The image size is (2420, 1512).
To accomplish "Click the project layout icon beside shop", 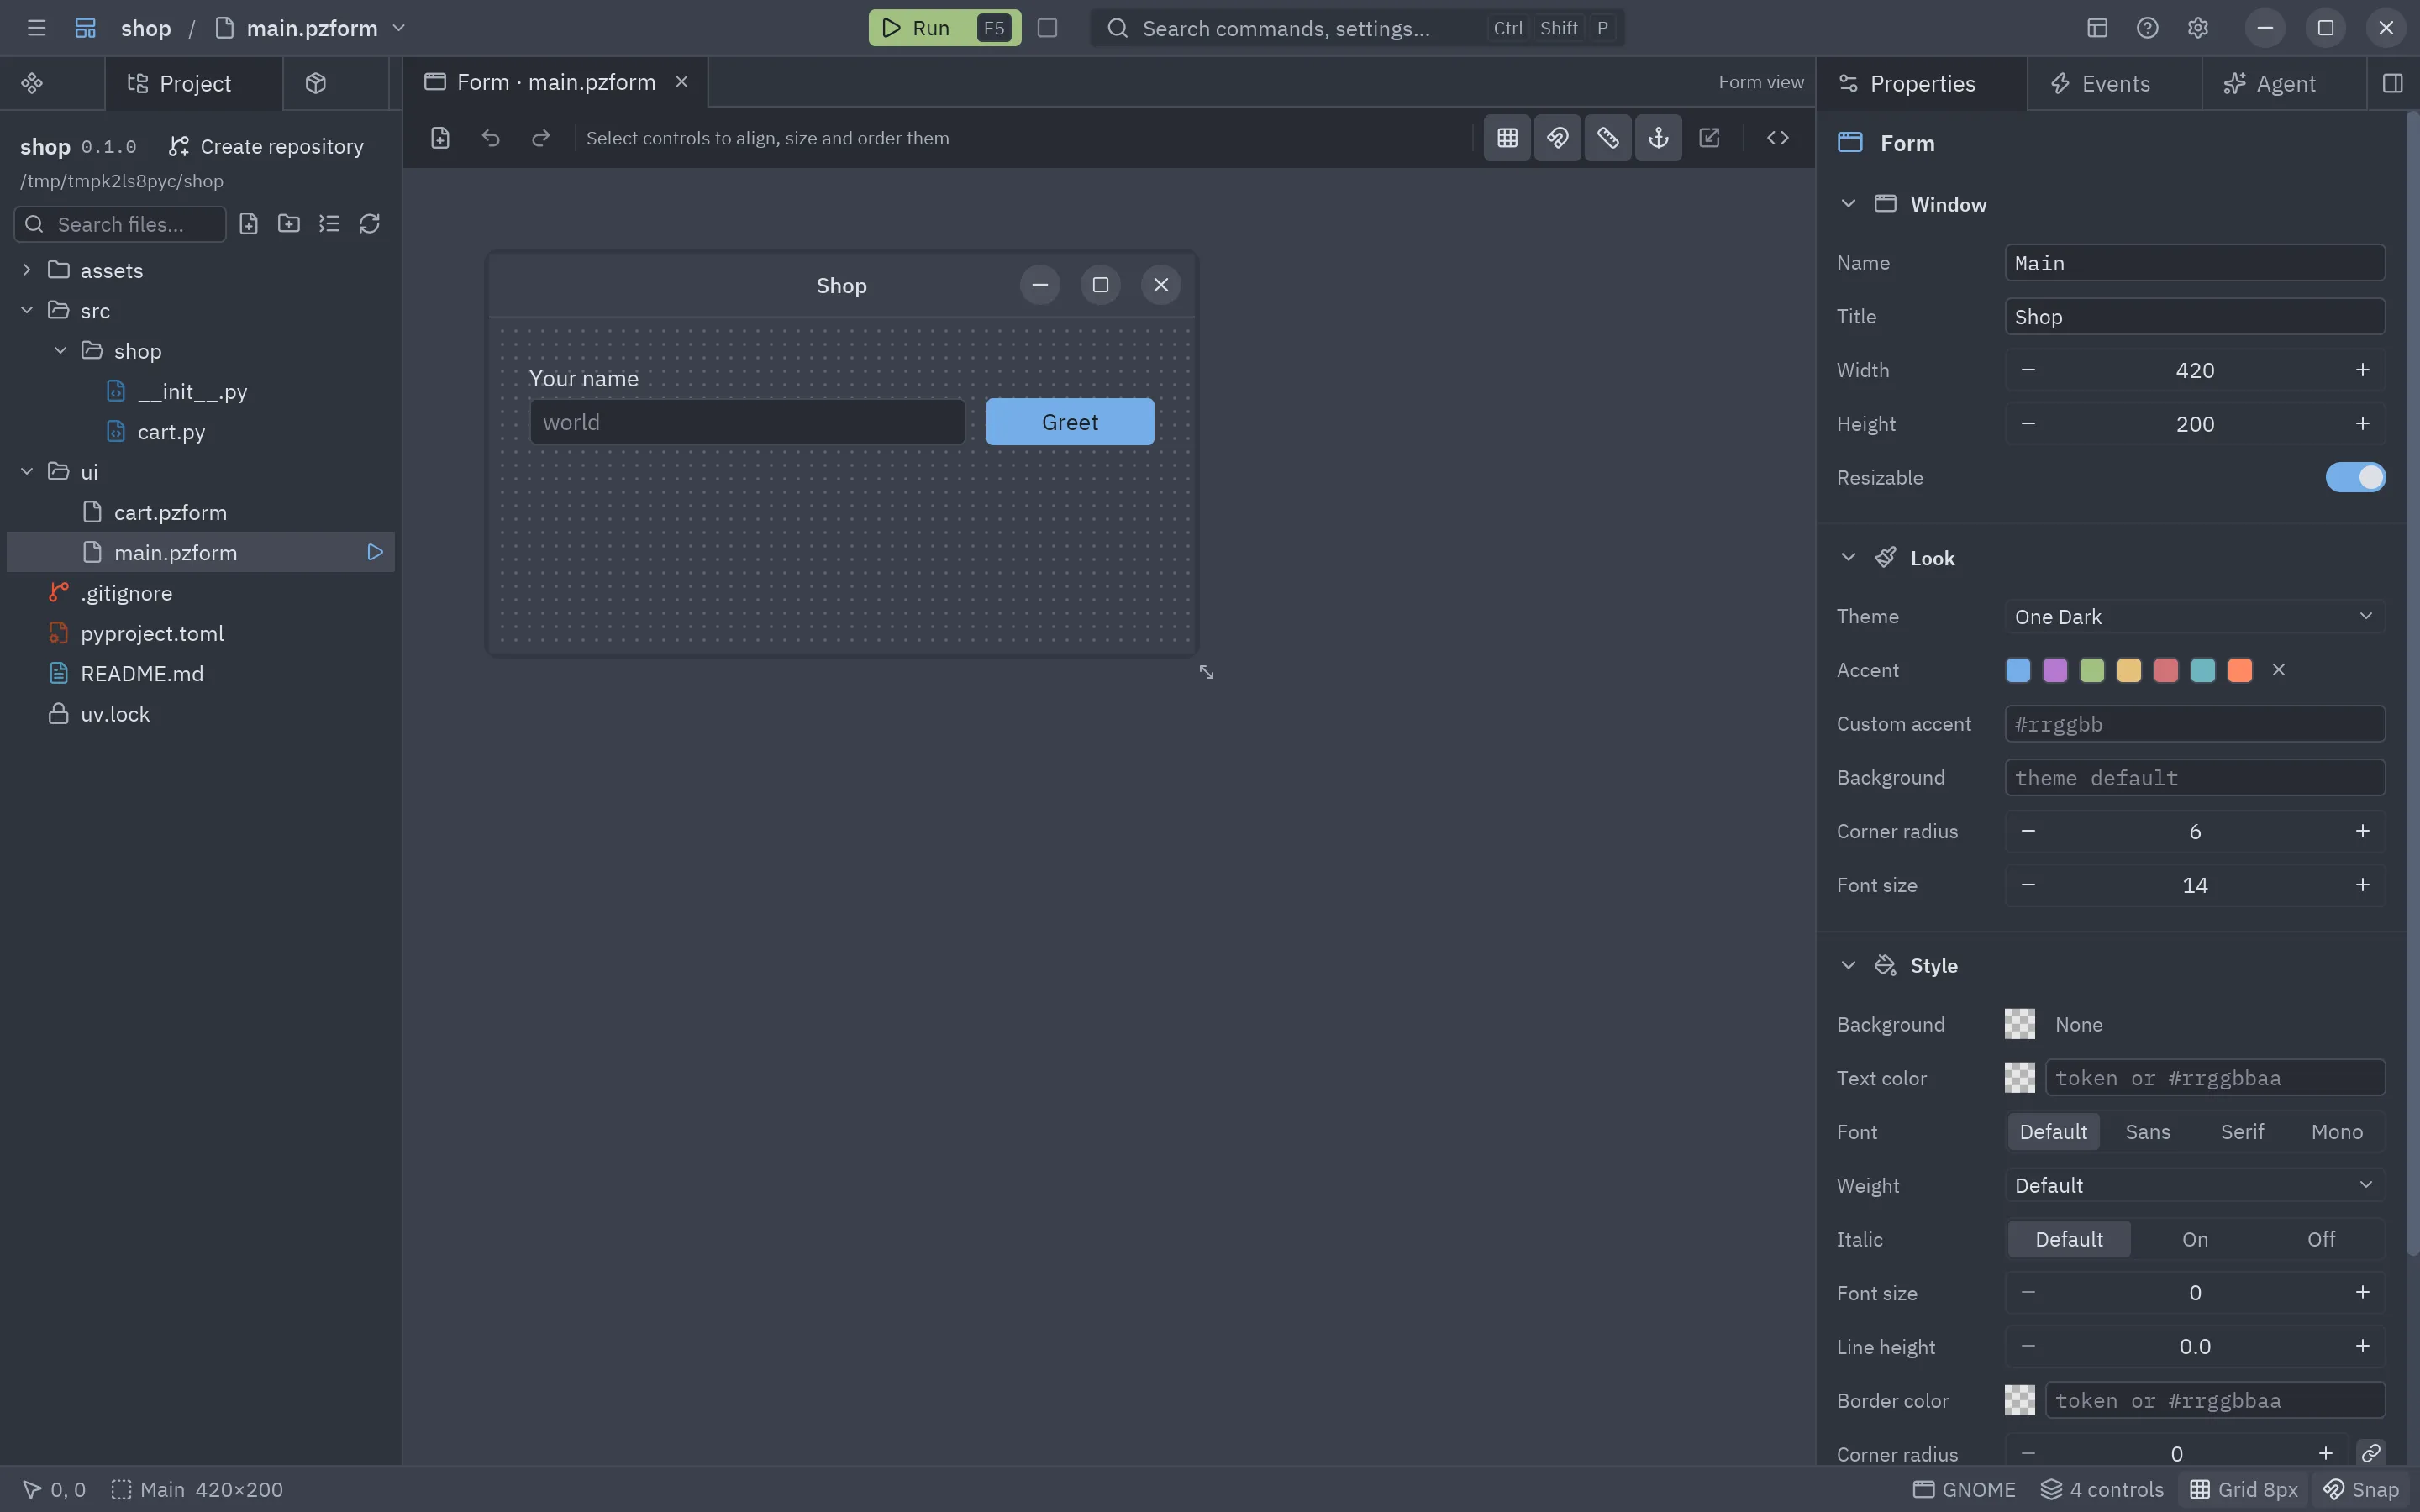I will pyautogui.click(x=86, y=28).
